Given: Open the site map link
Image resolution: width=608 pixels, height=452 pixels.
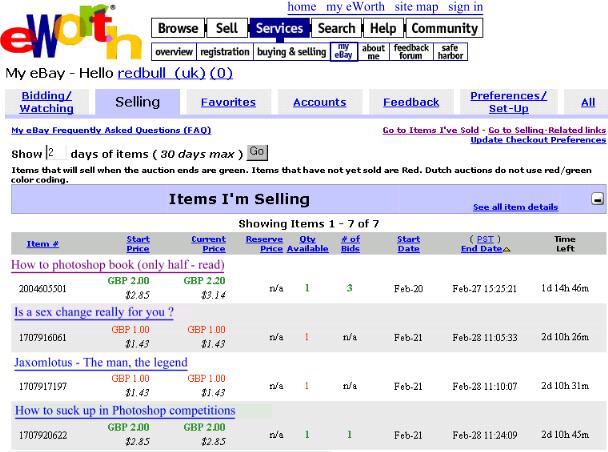Looking at the screenshot, I should (x=416, y=7).
